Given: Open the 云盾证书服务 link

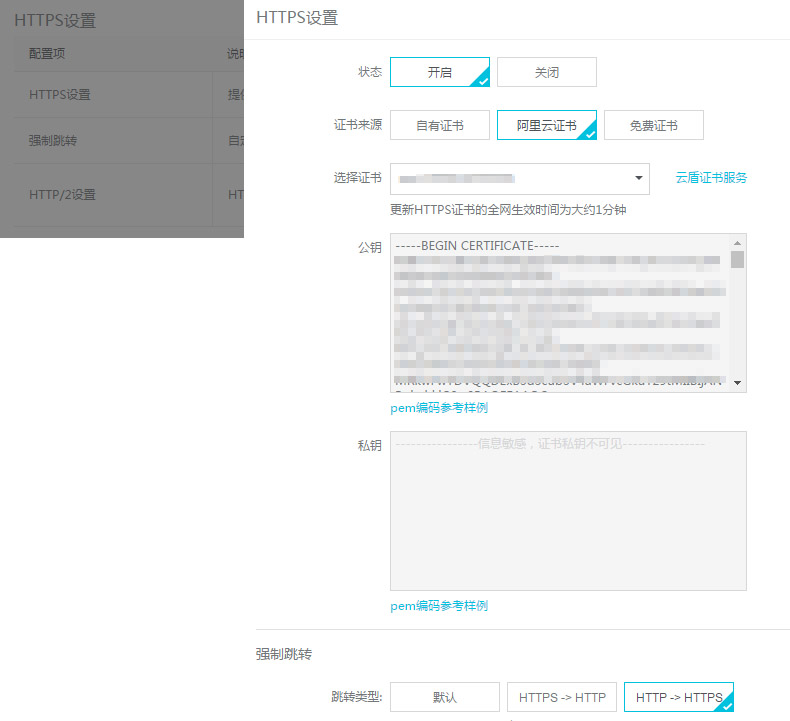Looking at the screenshot, I should tap(711, 178).
